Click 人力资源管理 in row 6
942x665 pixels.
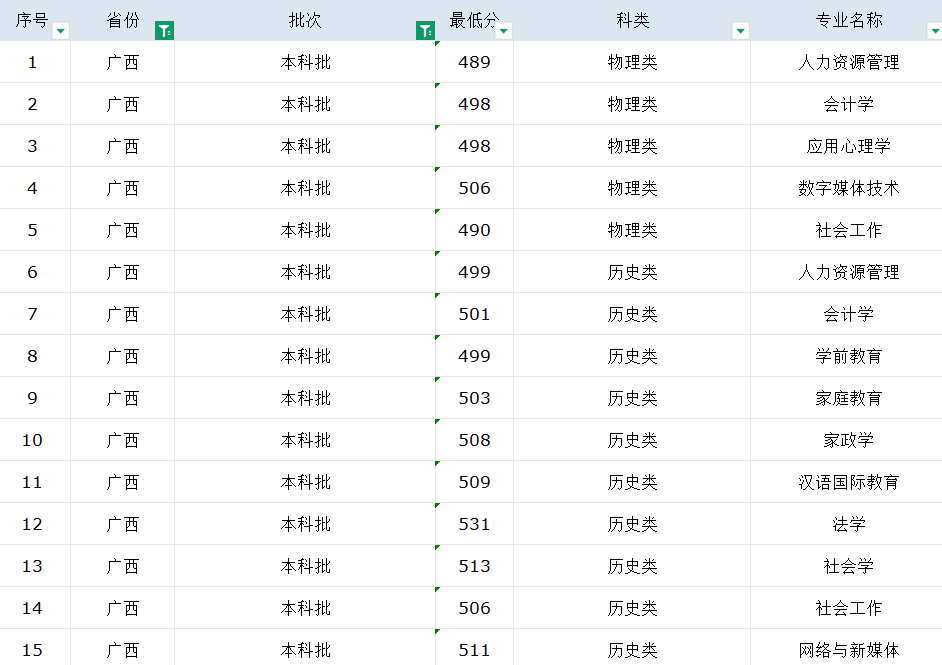click(x=848, y=272)
